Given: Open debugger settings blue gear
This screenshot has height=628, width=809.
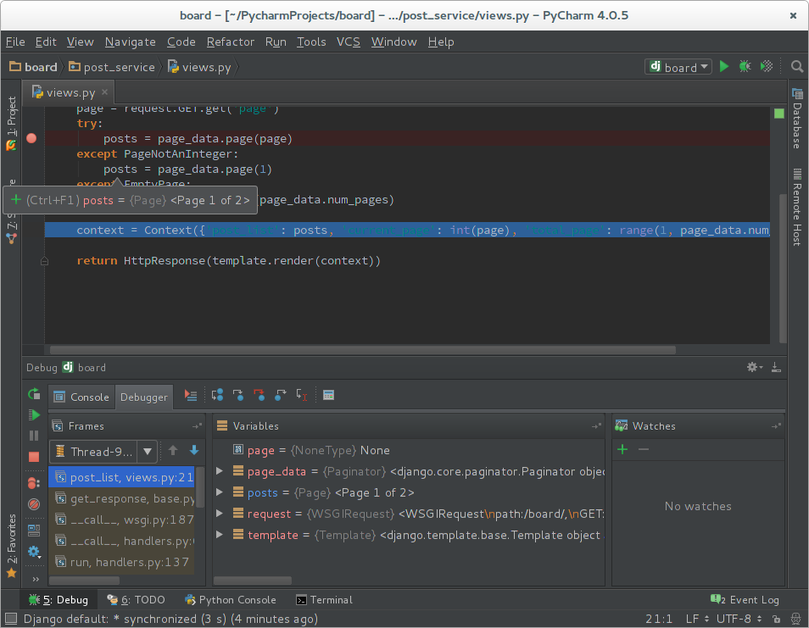Looking at the screenshot, I should pyautogui.click(x=34, y=552).
